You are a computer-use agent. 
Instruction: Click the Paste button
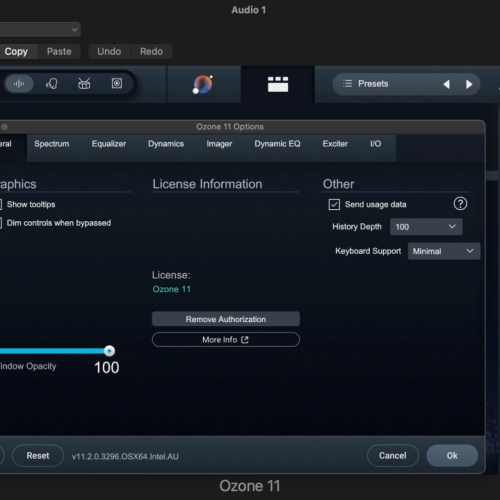pos(59,52)
